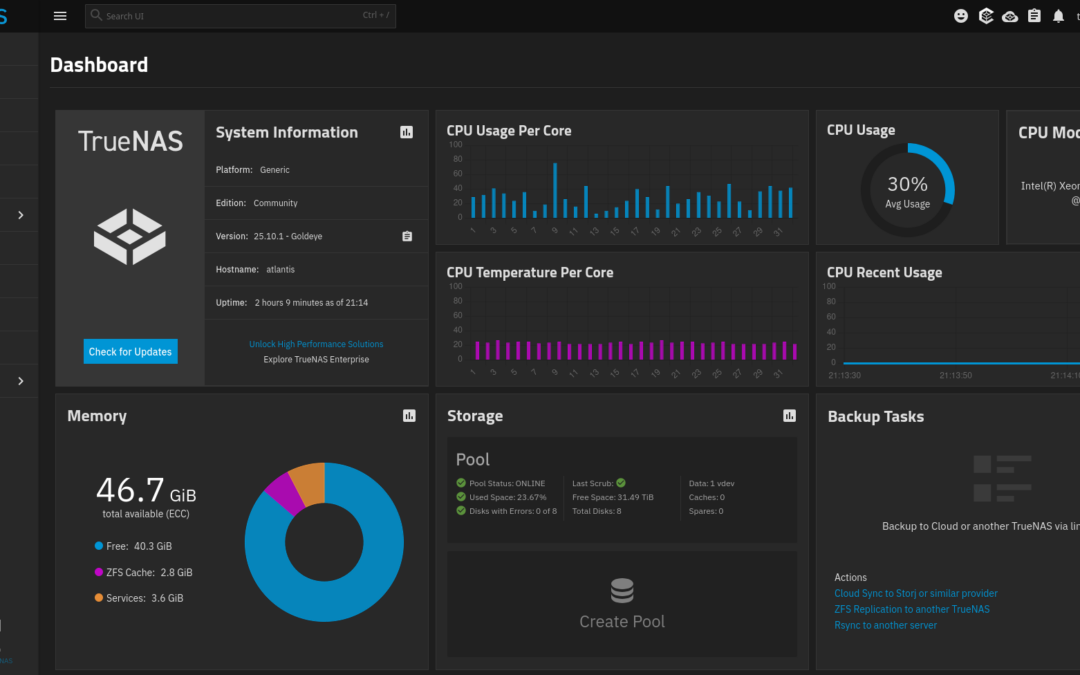Image resolution: width=1080 pixels, height=675 pixels.
Task: Click the Memory widget's bar-chart icon
Action: [409, 415]
